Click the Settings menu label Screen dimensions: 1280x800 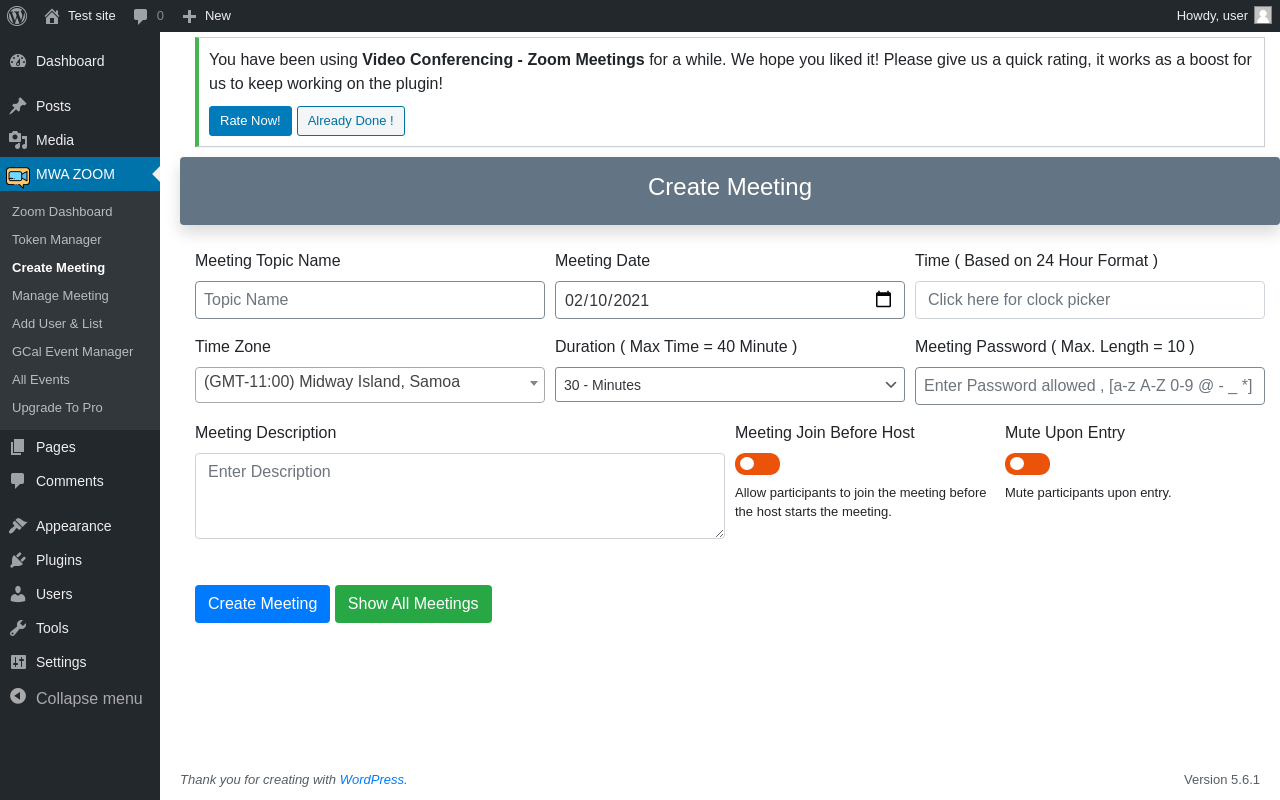61,662
